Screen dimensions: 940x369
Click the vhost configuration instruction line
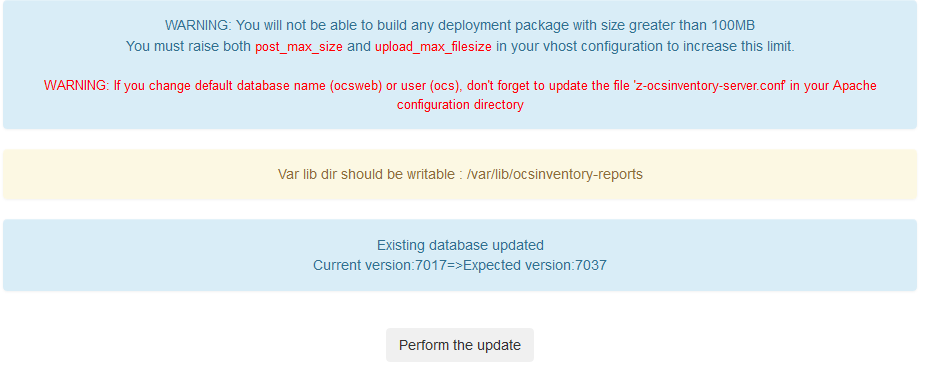460,47
